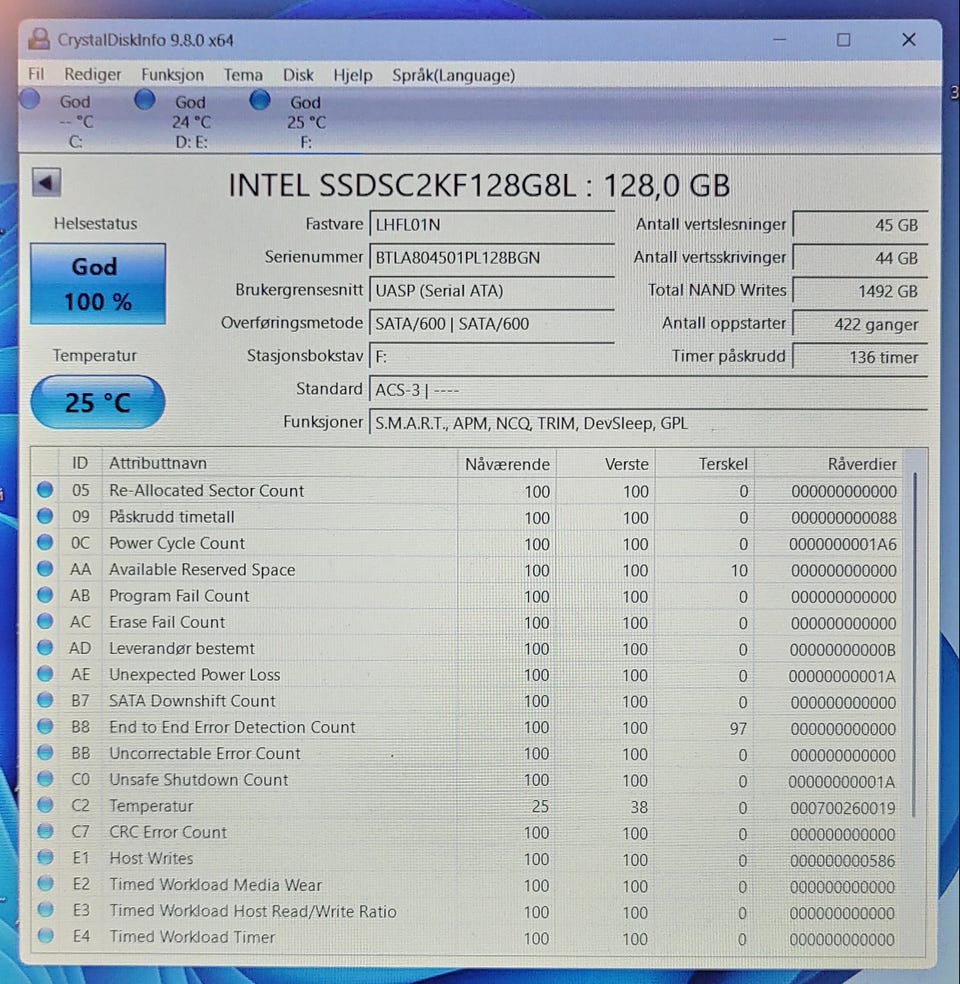Open the Disk menu
The width and height of the screenshot is (960, 984).
coord(298,75)
